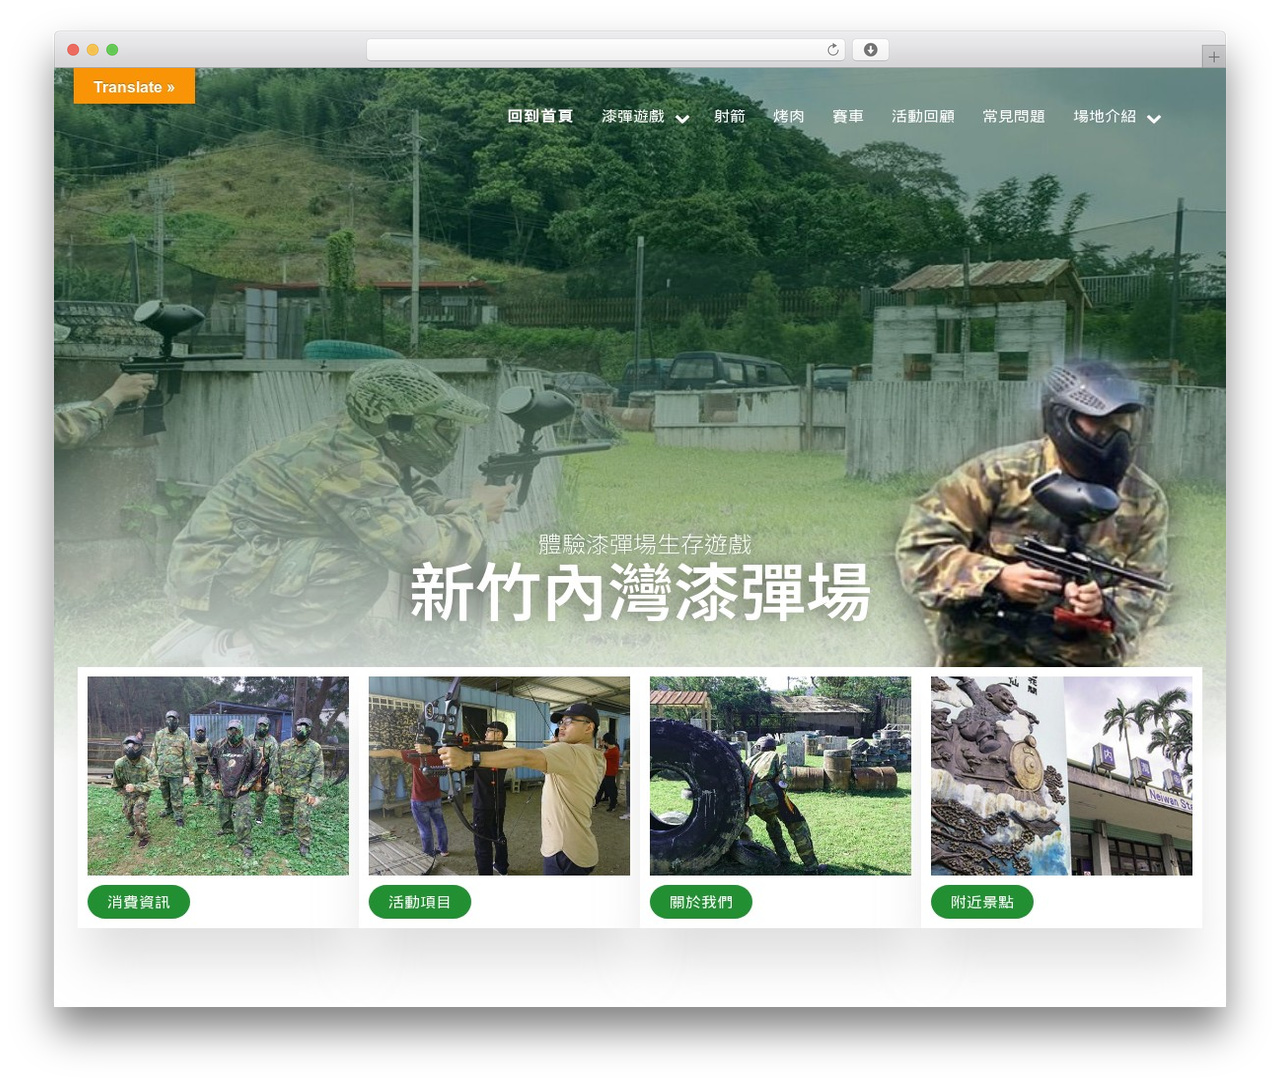This screenshot has height=1084, width=1280.
Task: Open the Neiwan station attractions photo
Action: [x=1062, y=776]
